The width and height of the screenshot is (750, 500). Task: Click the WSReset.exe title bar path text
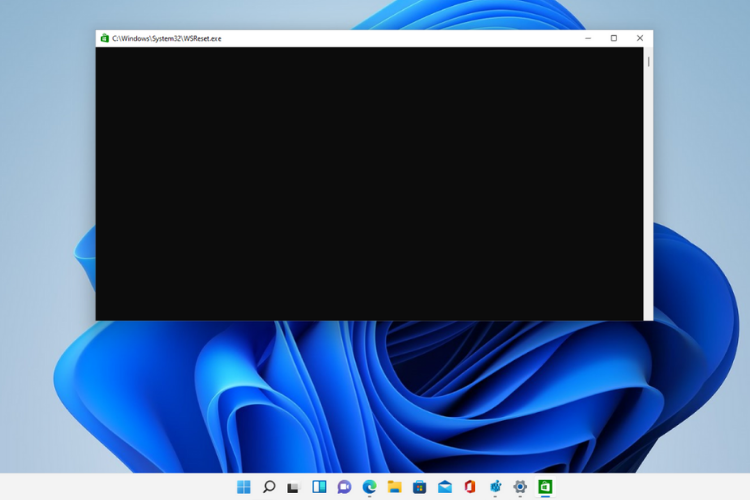(167, 38)
